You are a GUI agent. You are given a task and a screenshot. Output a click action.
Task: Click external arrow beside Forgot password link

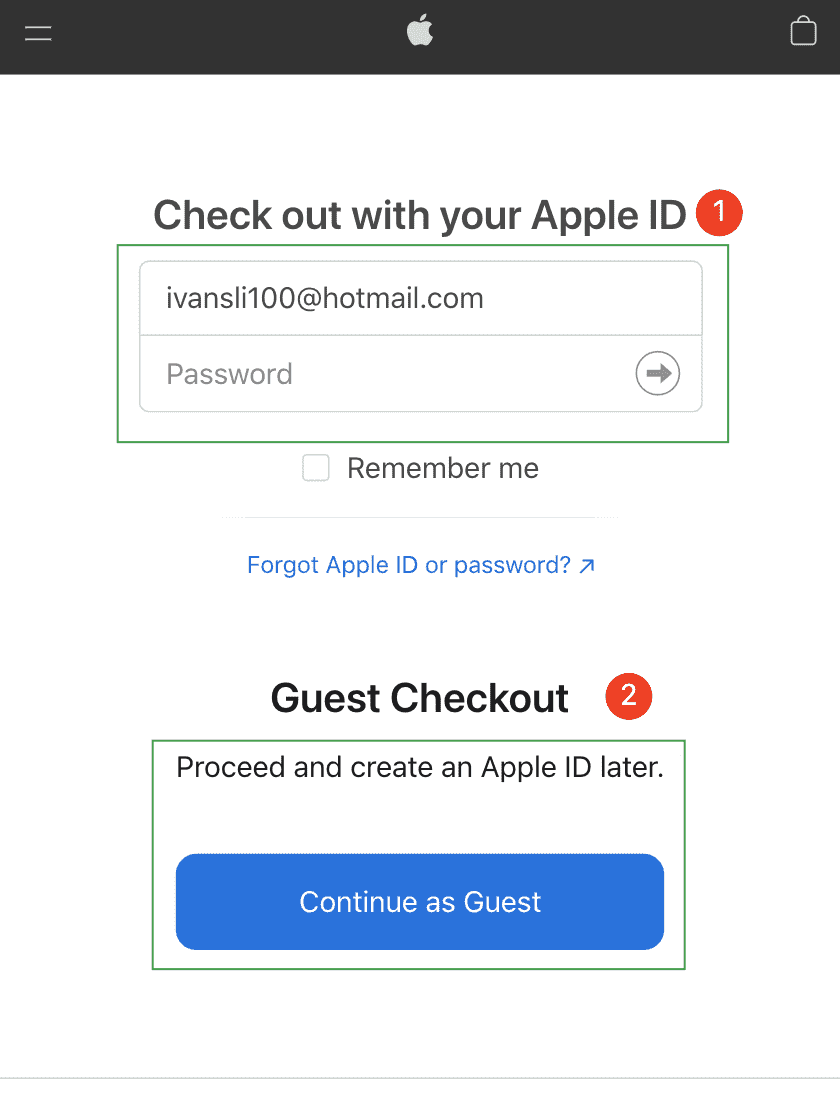tap(587, 566)
